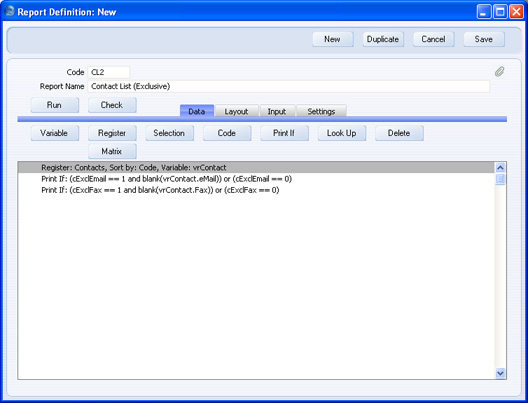Select the Settings tab
Screen dimensions: 528x403
(x=321, y=111)
